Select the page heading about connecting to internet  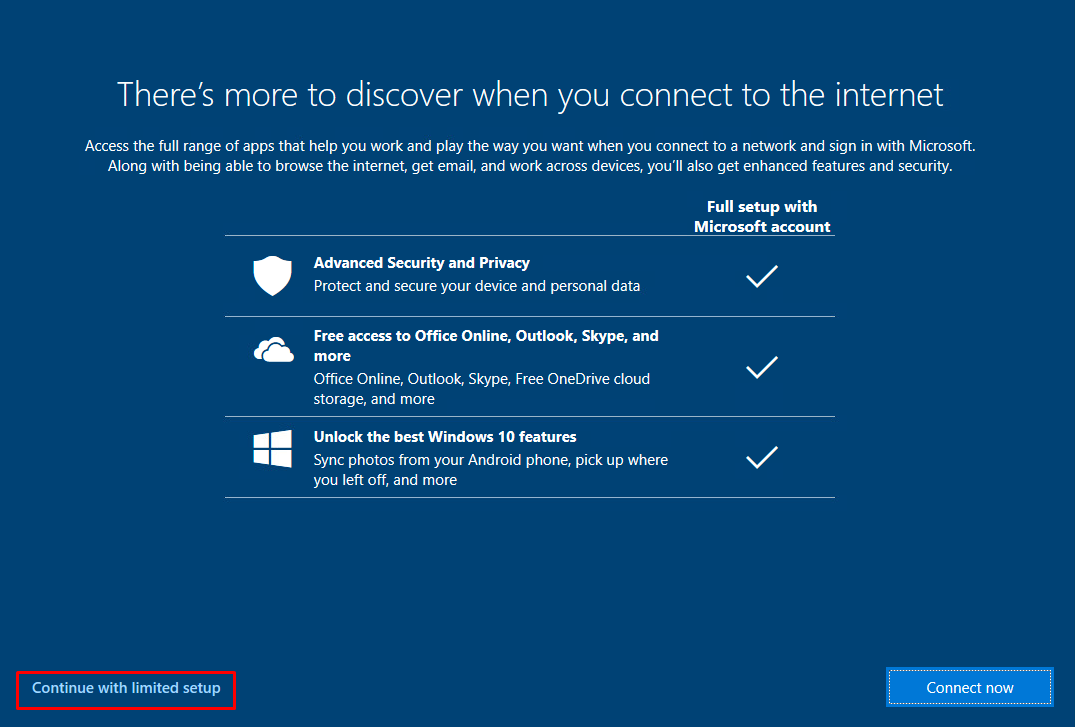pos(530,95)
